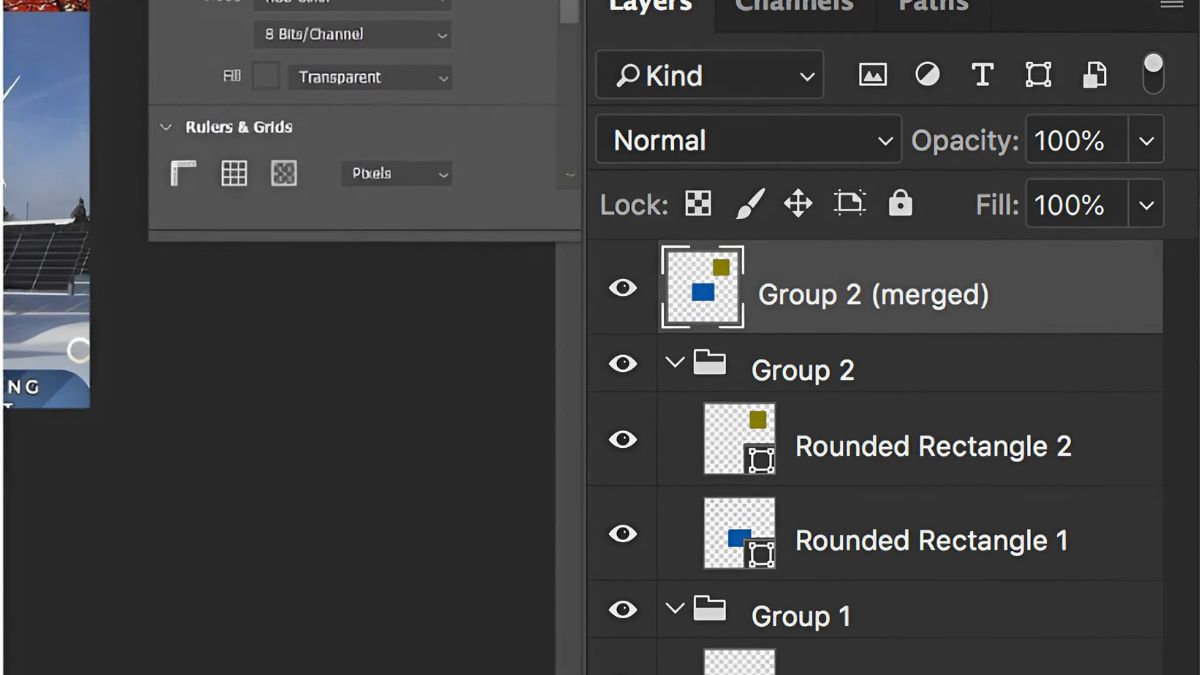Collapse the Group 2 folder
1200x675 pixels.
click(x=675, y=362)
